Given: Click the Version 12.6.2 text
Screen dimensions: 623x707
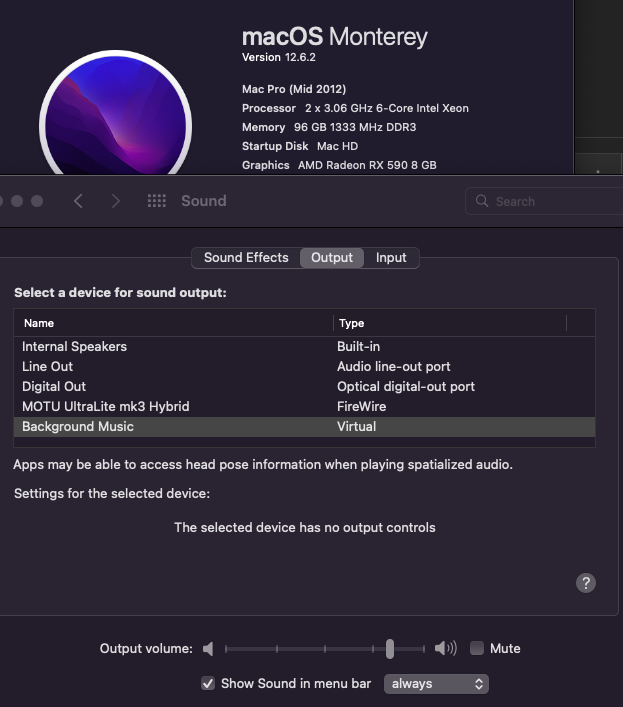Looking at the screenshot, I should click(x=279, y=57).
